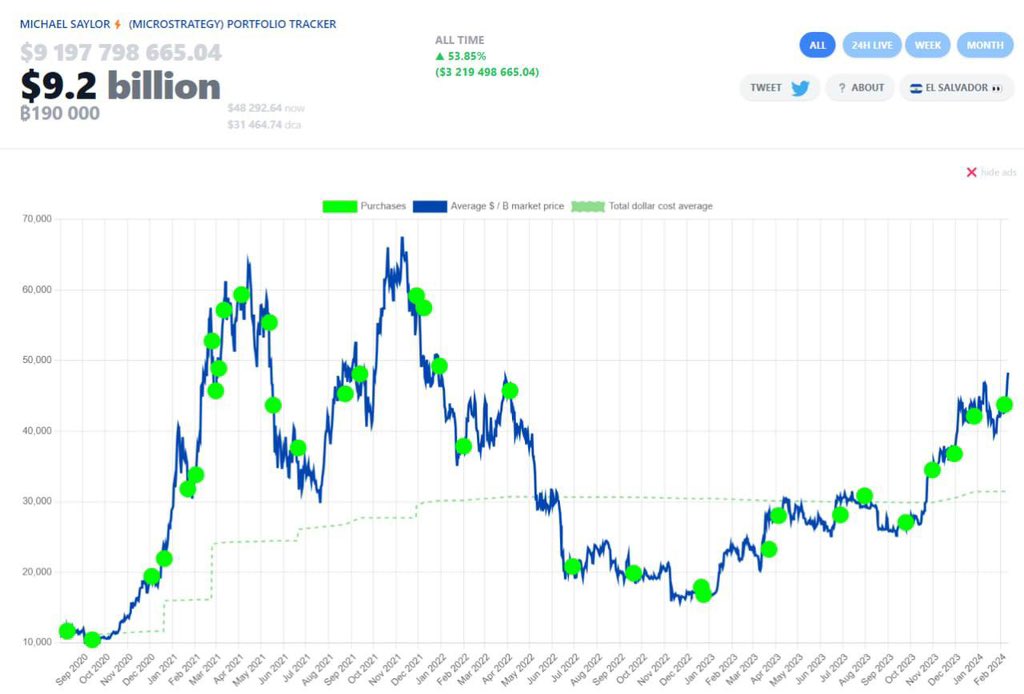Image resolution: width=1024 pixels, height=694 pixels.
Task: Click the lightning bolt icon beside Saylor
Action: coord(118,24)
